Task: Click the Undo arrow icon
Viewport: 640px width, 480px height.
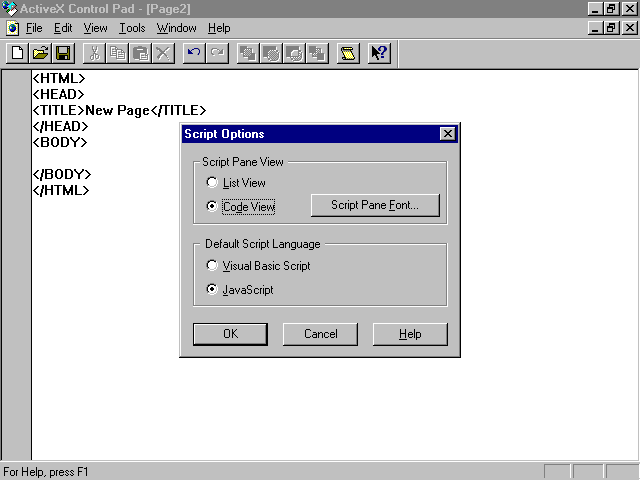Action: tap(194, 53)
